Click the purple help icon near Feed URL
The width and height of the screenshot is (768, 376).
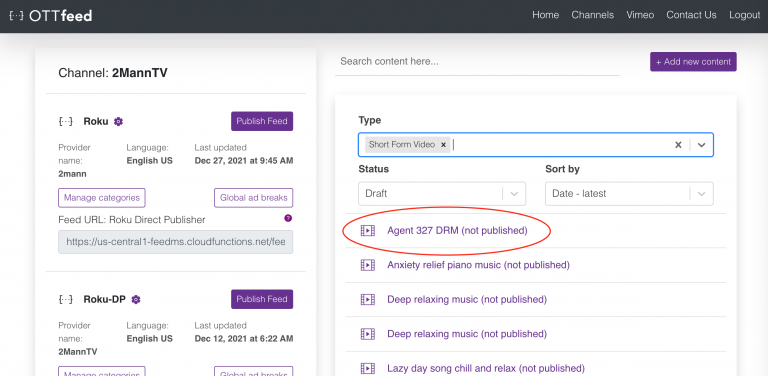tap(288, 218)
